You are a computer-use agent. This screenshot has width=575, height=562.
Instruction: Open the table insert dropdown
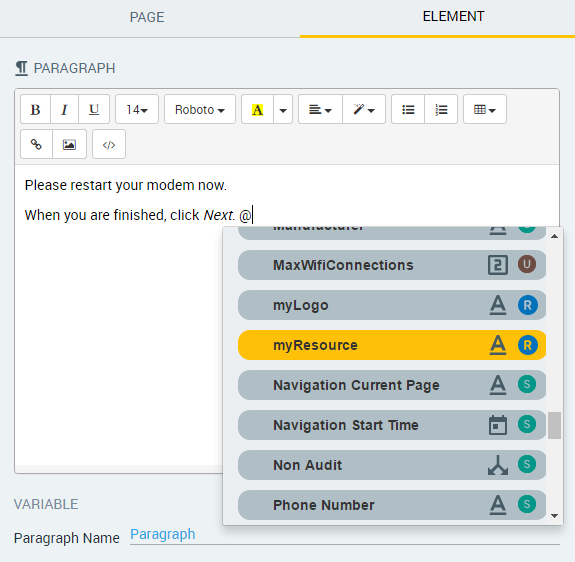coord(485,109)
